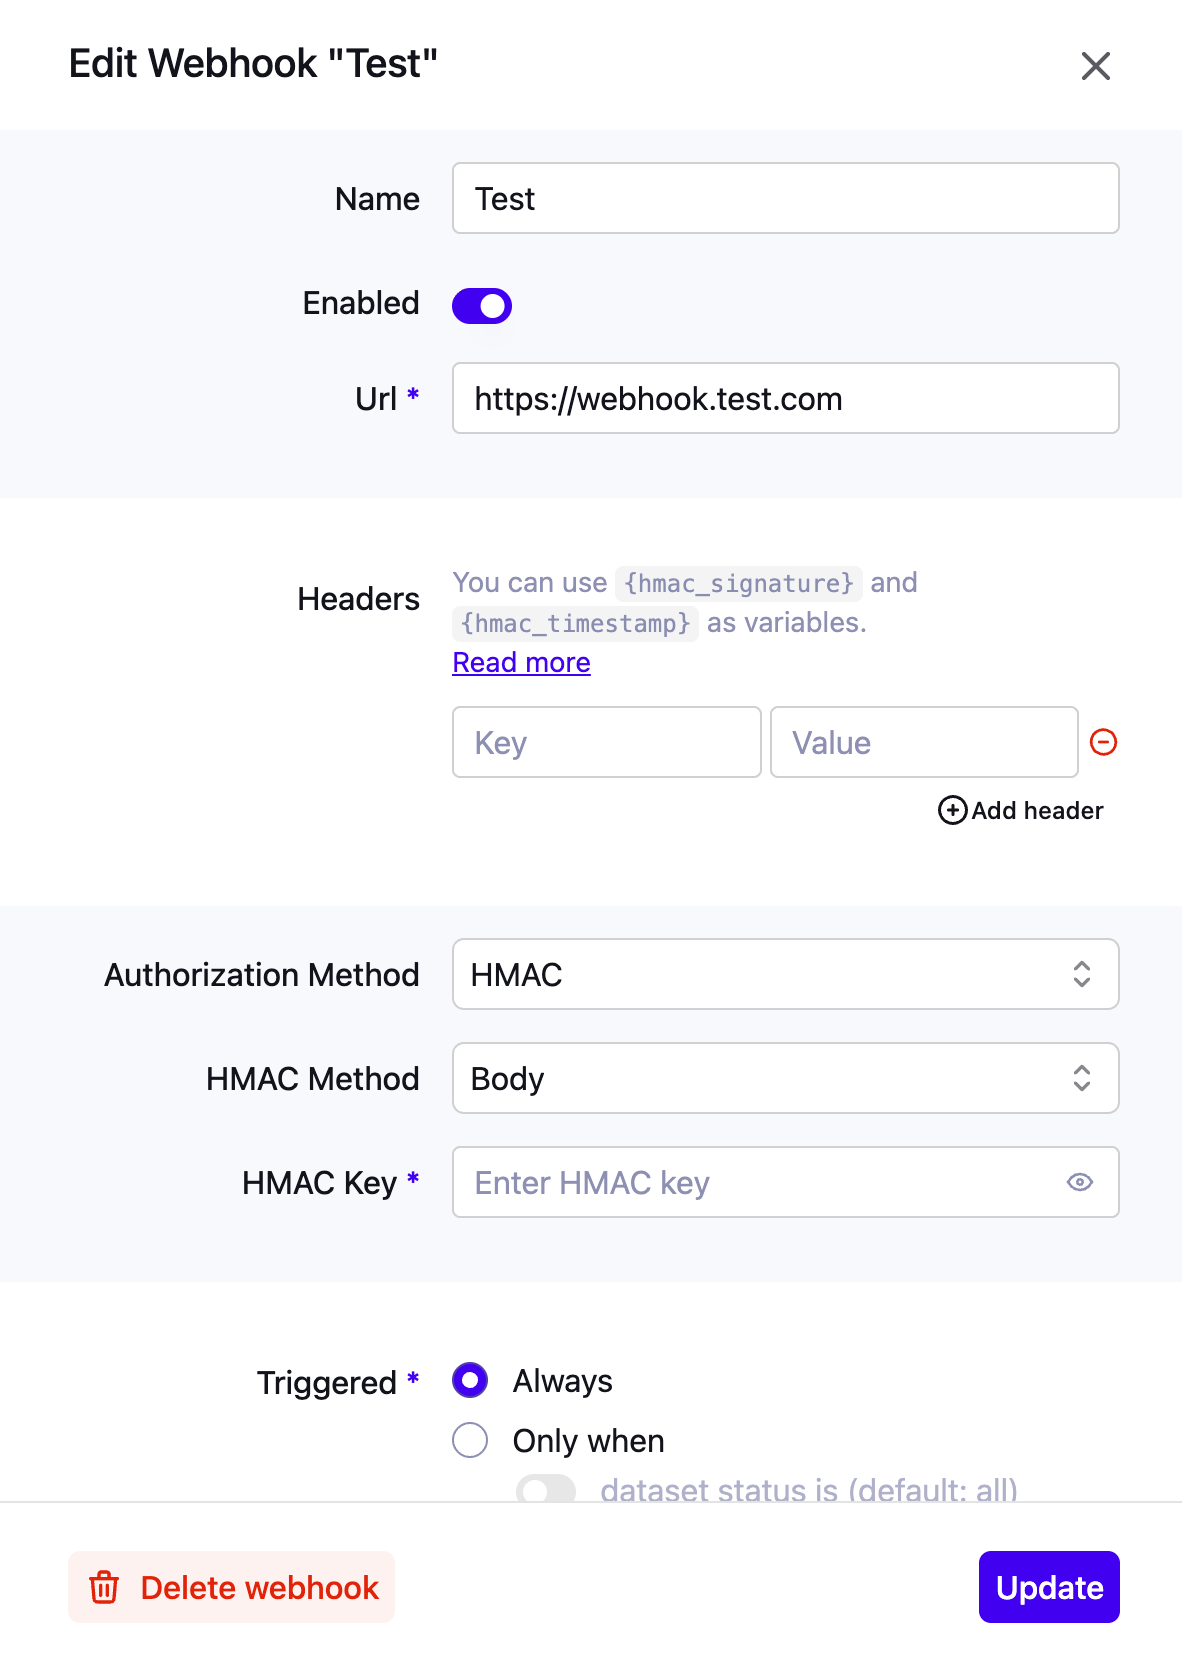Open the Read more documentation link
This screenshot has height=1662, width=1182.
[x=521, y=662]
